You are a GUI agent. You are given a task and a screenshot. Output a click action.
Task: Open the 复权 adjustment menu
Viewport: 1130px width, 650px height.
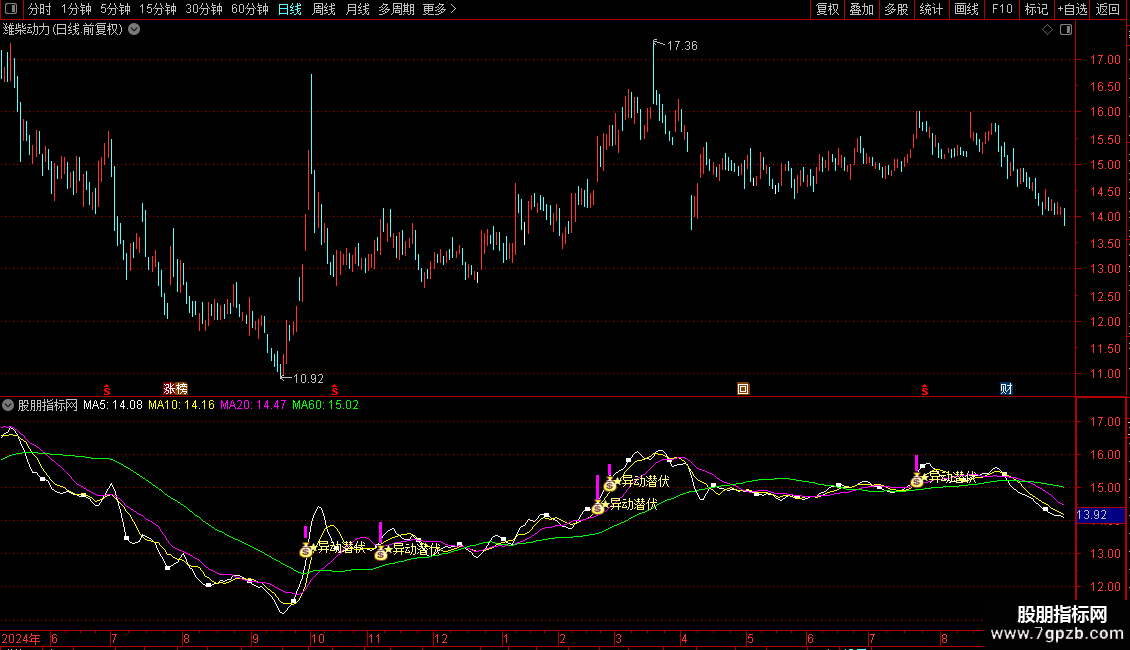point(827,9)
